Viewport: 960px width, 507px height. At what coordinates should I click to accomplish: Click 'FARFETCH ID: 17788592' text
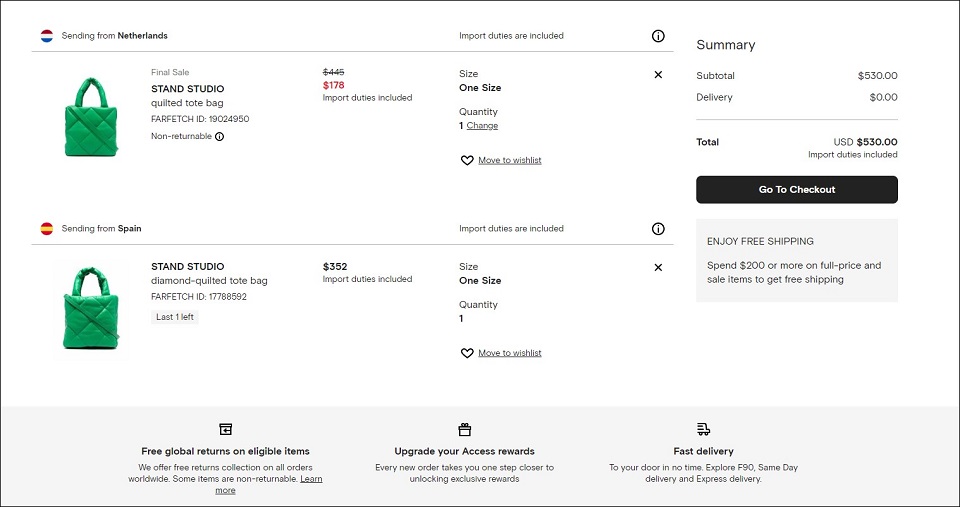199,297
